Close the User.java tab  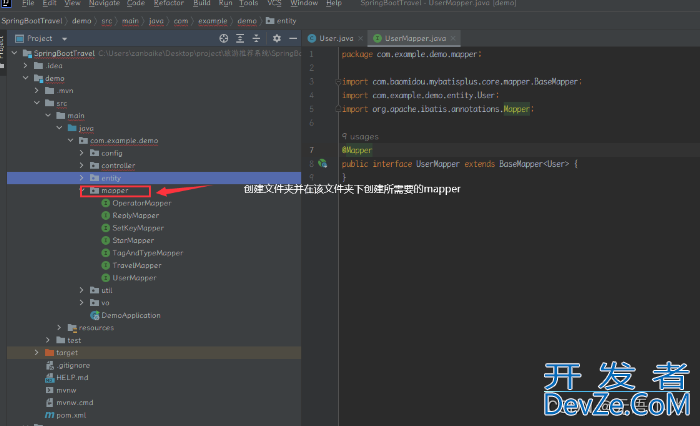360,38
